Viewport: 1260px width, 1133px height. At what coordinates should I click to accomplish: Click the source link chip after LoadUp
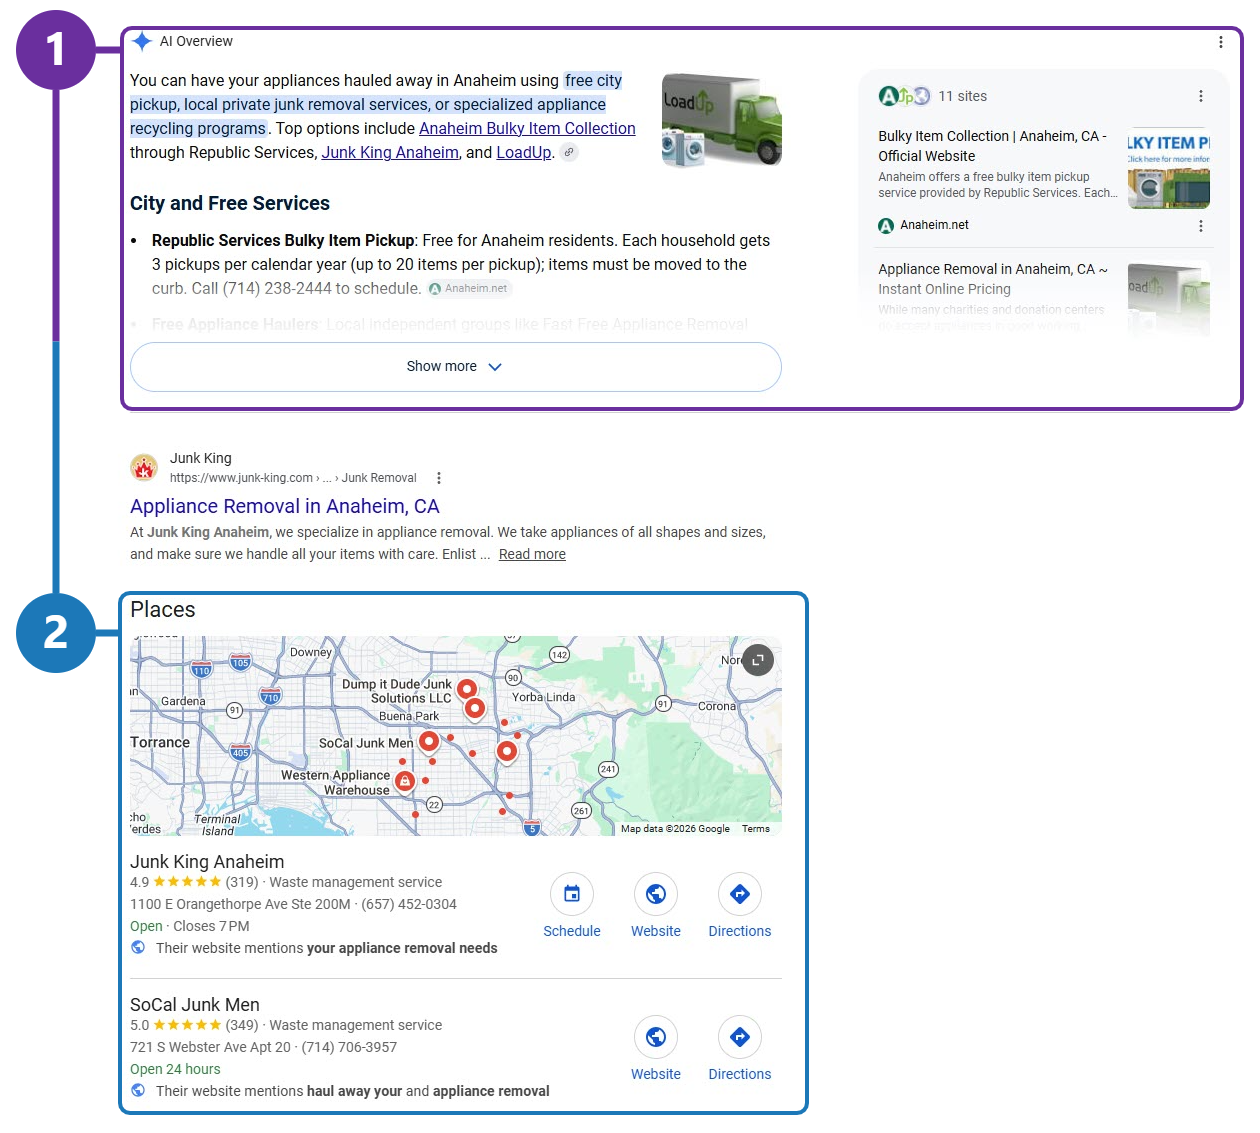click(569, 152)
